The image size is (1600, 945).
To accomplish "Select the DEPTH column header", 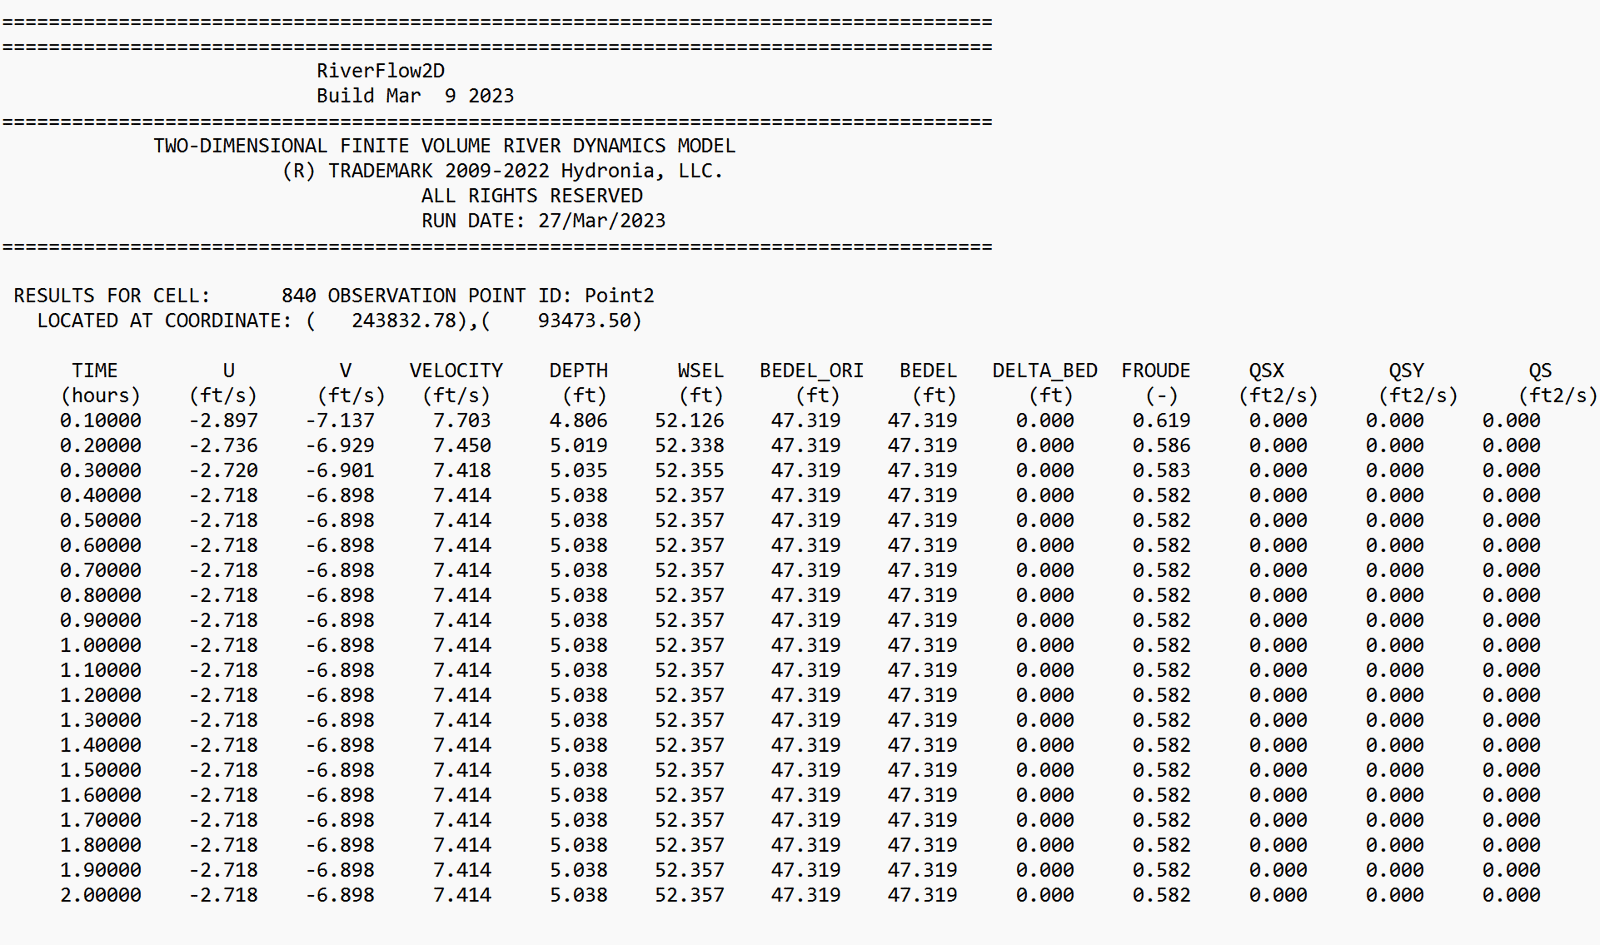I will (578, 371).
